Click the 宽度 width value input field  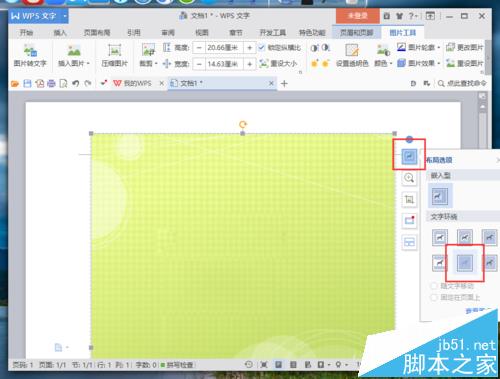(224, 63)
